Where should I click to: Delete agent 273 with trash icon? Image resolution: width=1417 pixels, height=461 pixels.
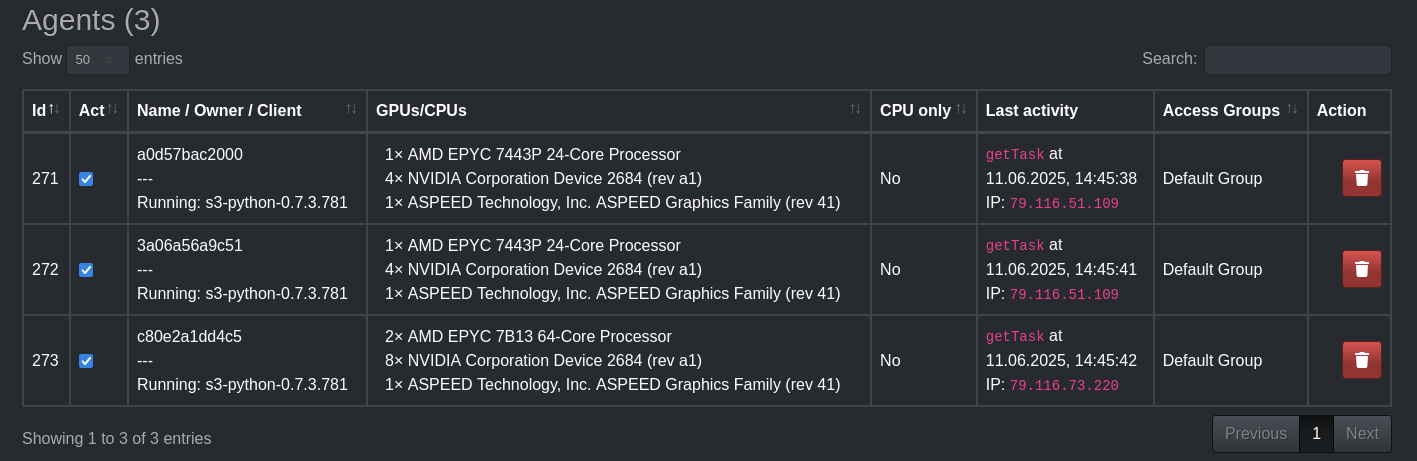point(1361,360)
